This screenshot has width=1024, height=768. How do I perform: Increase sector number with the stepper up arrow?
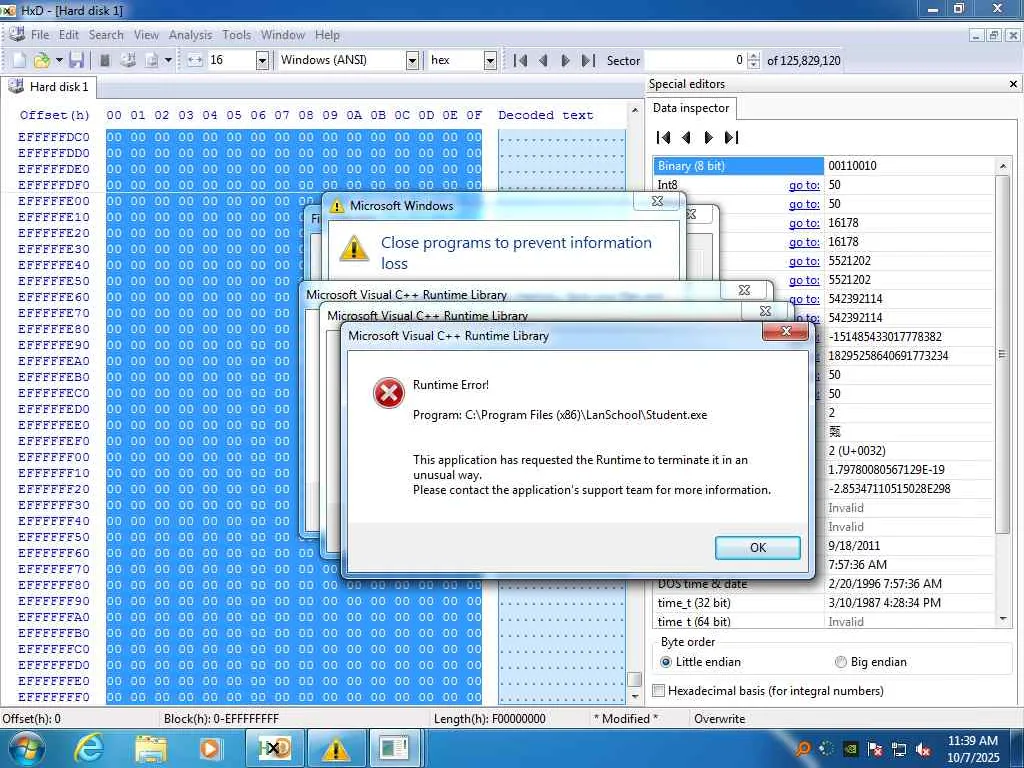(754, 56)
